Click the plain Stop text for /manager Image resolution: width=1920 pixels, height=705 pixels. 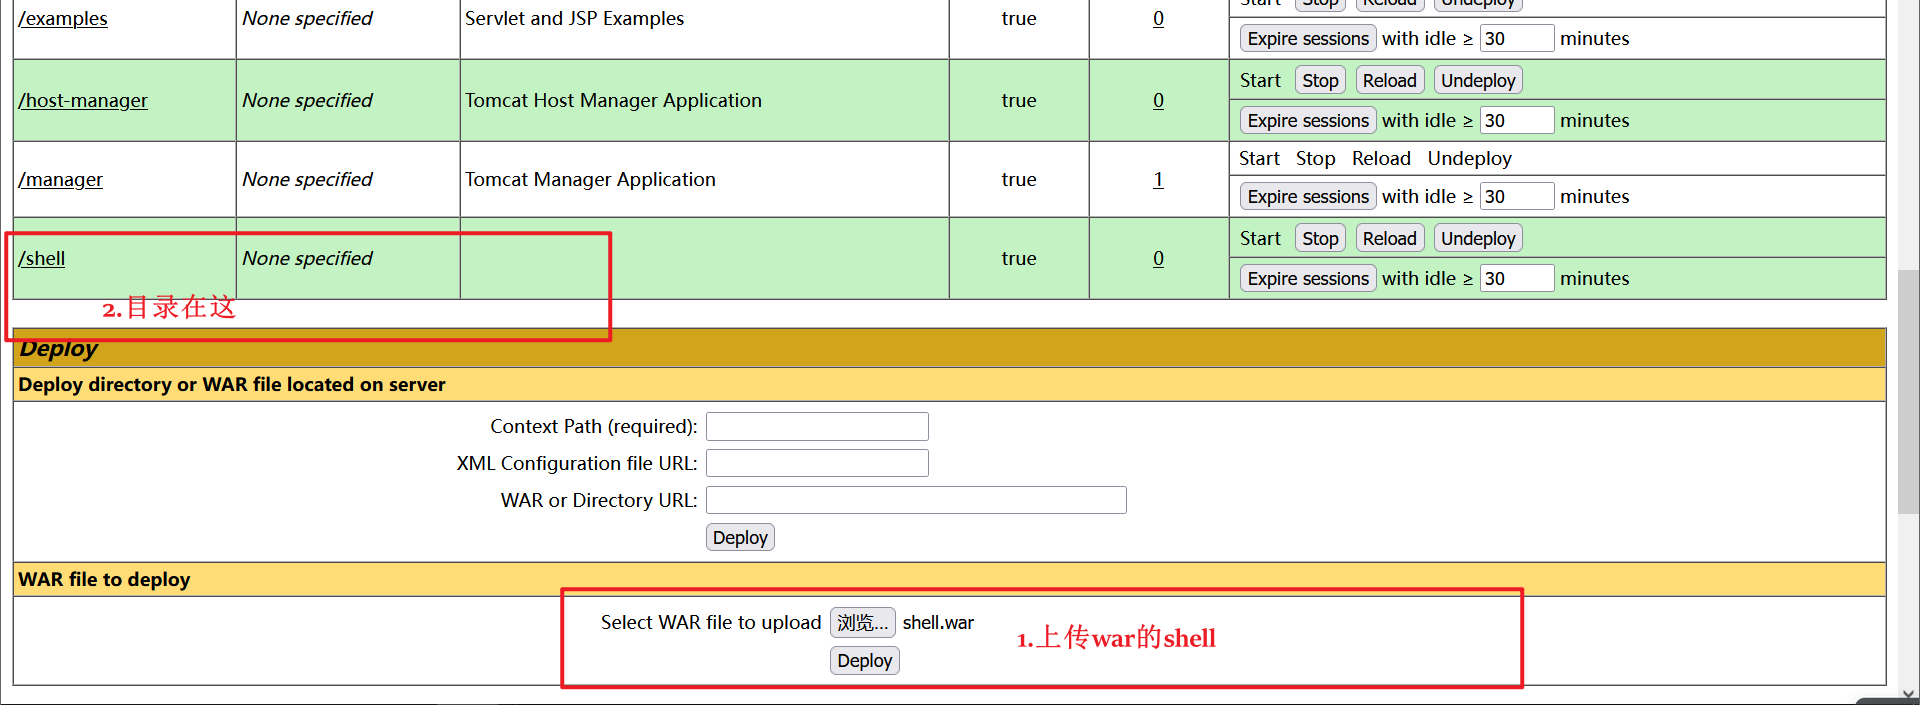point(1315,159)
